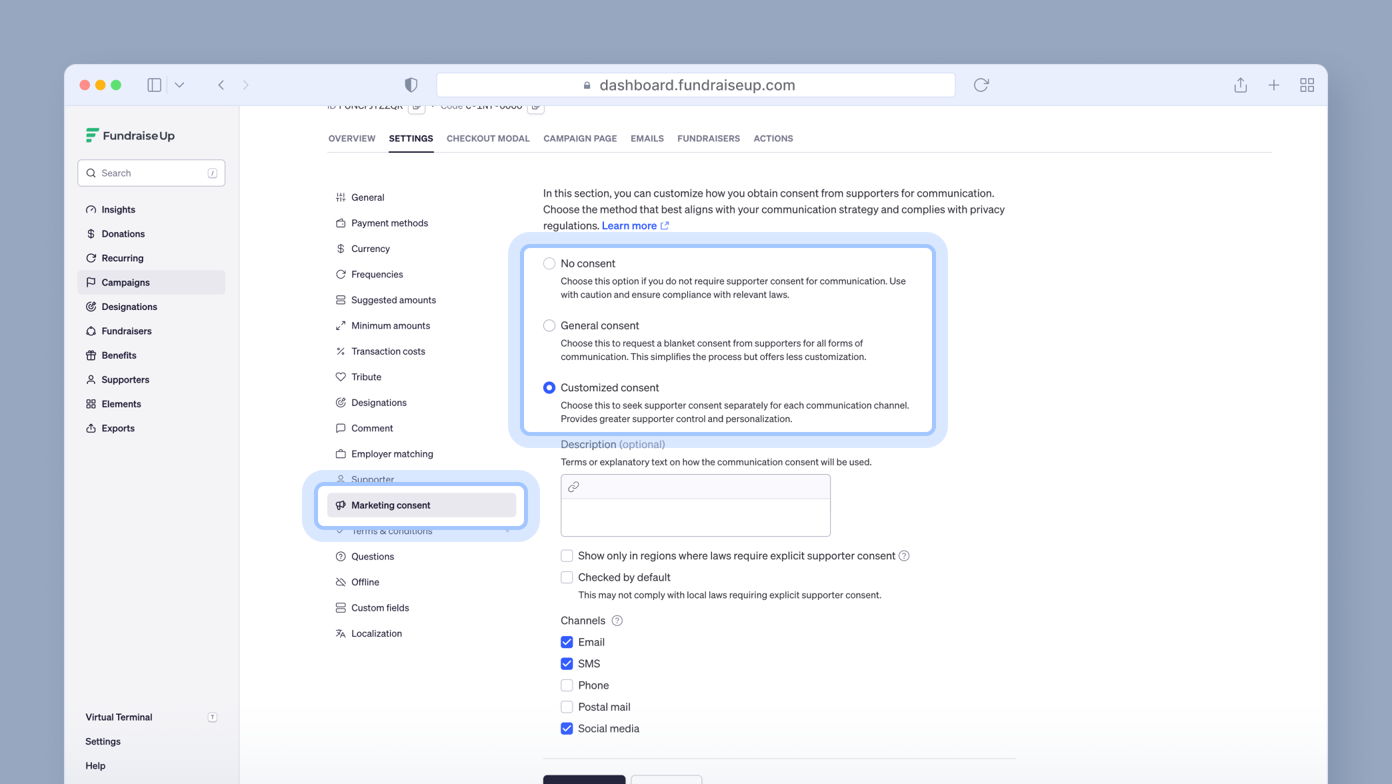Click the Virtual Terminal entry
1392x784 pixels.
pos(118,717)
